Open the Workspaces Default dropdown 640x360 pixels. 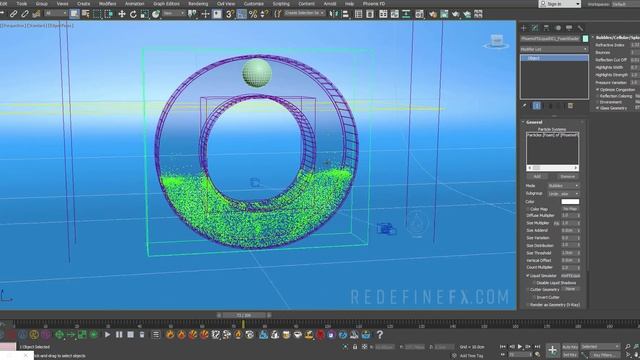coord(625,4)
